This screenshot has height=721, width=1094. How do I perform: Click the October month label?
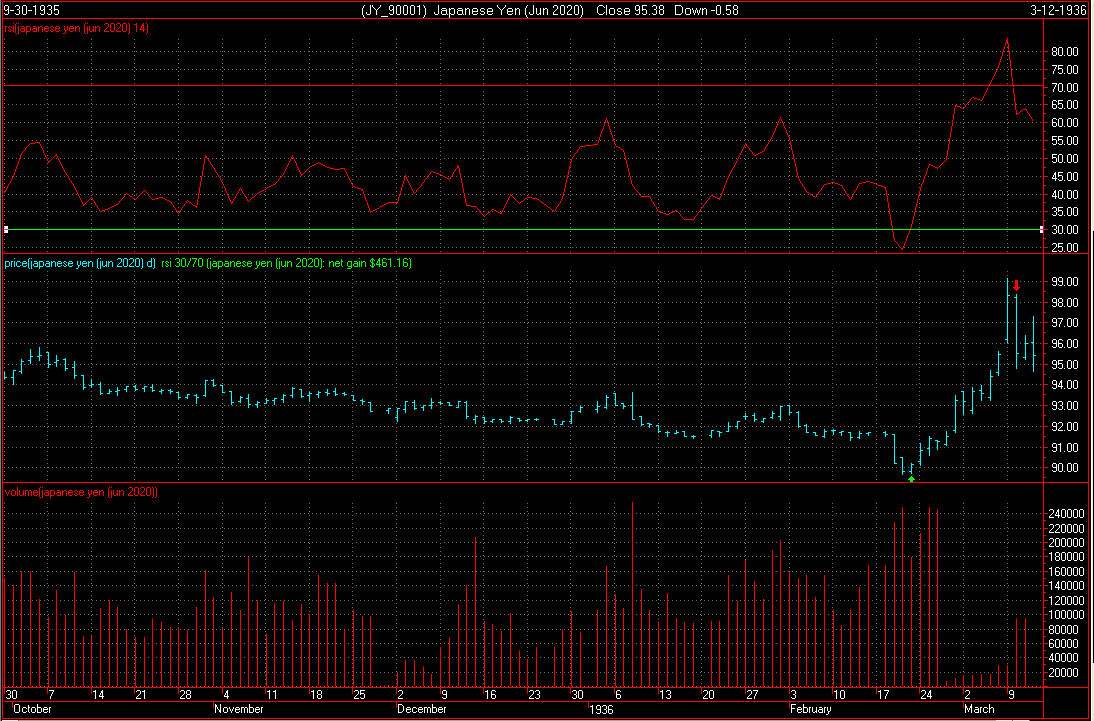31,709
